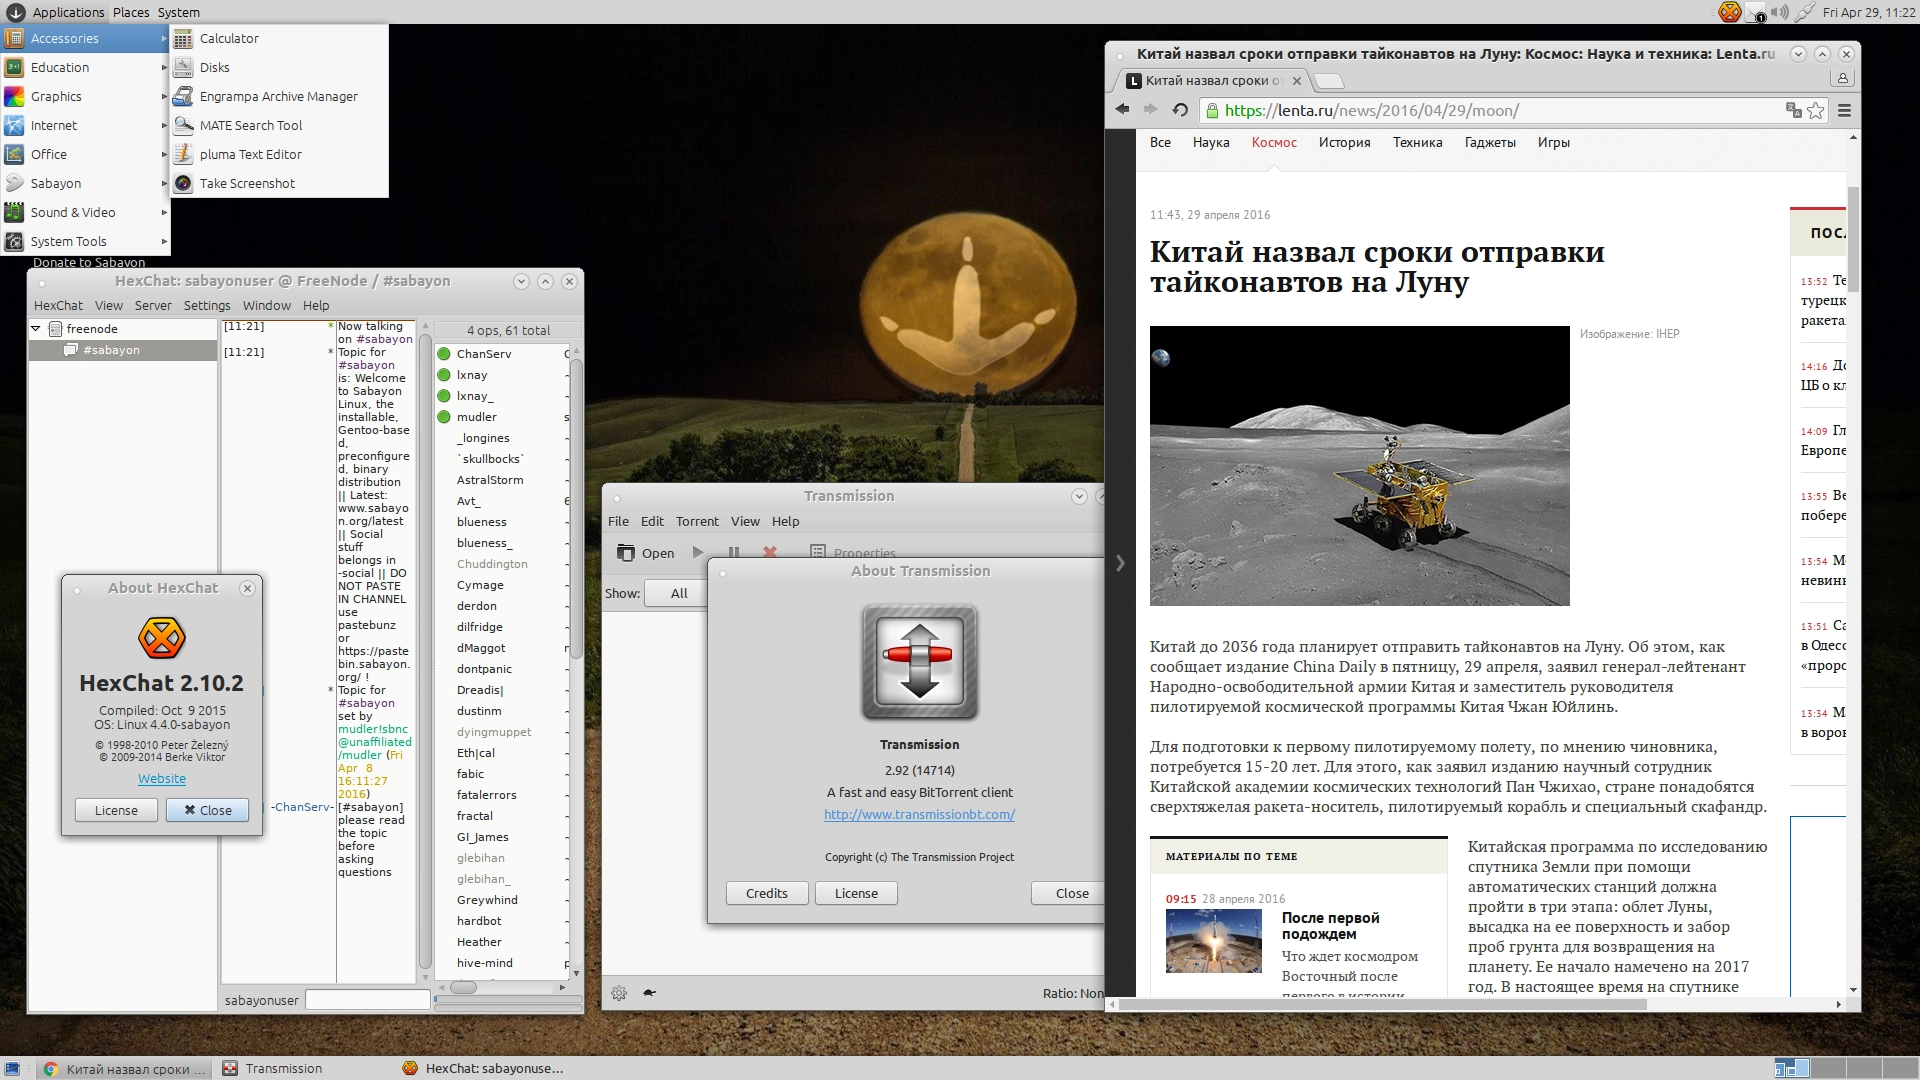
Task: Click the browser forward arrow
Action: click(x=1150, y=110)
